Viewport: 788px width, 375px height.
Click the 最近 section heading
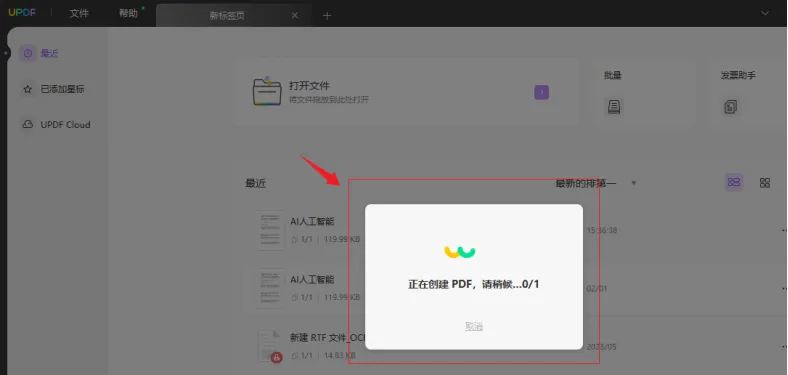pyautogui.click(x=255, y=183)
